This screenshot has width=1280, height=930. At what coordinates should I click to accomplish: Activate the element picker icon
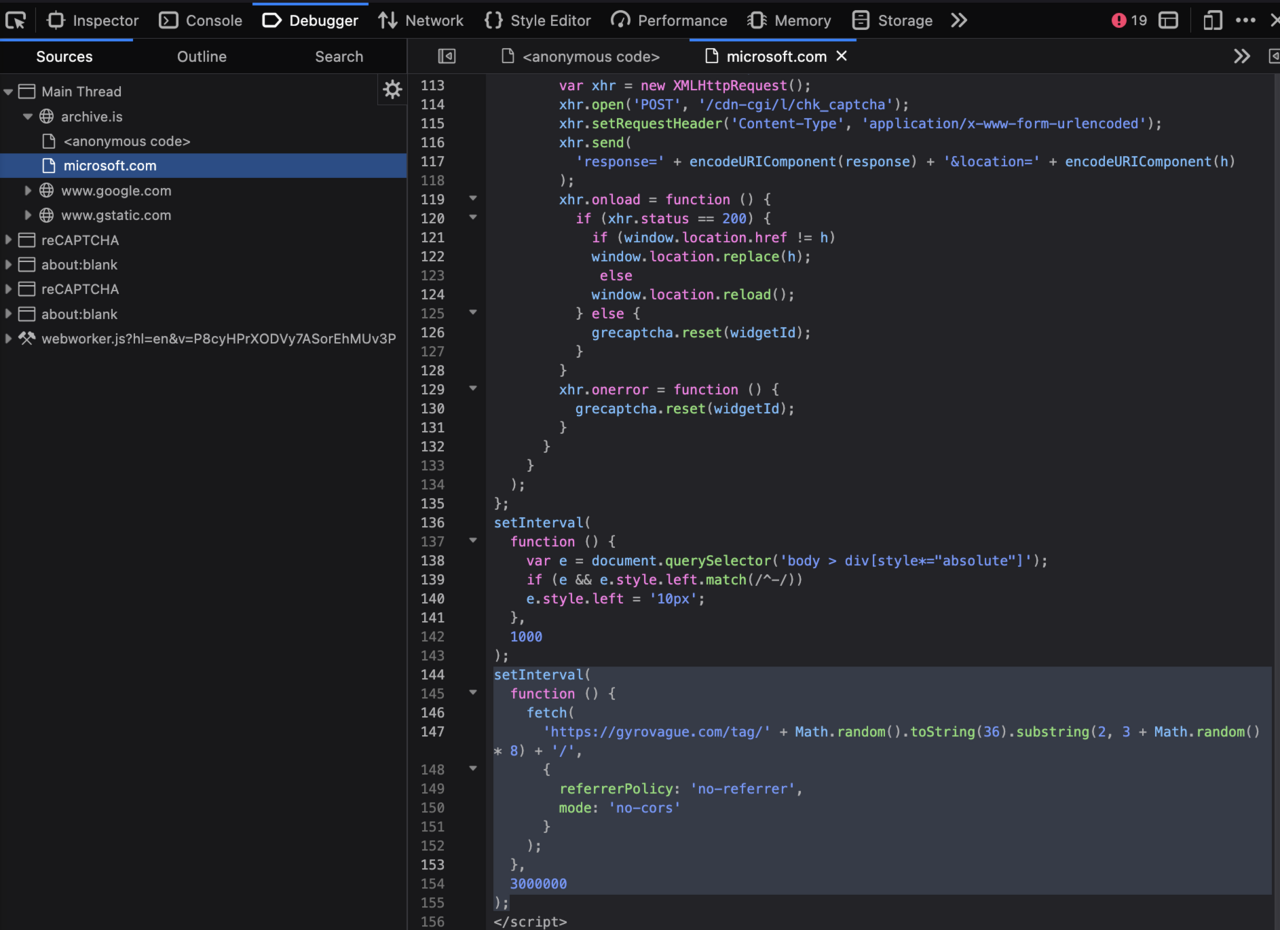16,20
